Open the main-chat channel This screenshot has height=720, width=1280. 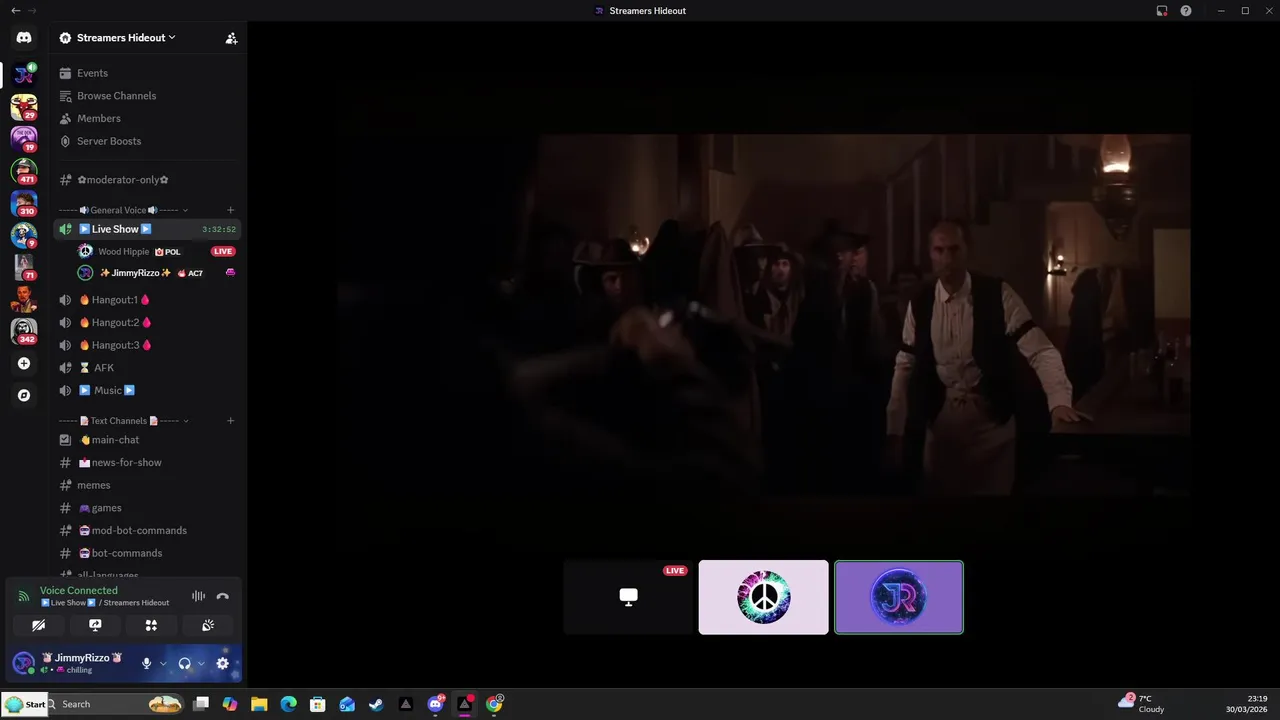[148, 440]
